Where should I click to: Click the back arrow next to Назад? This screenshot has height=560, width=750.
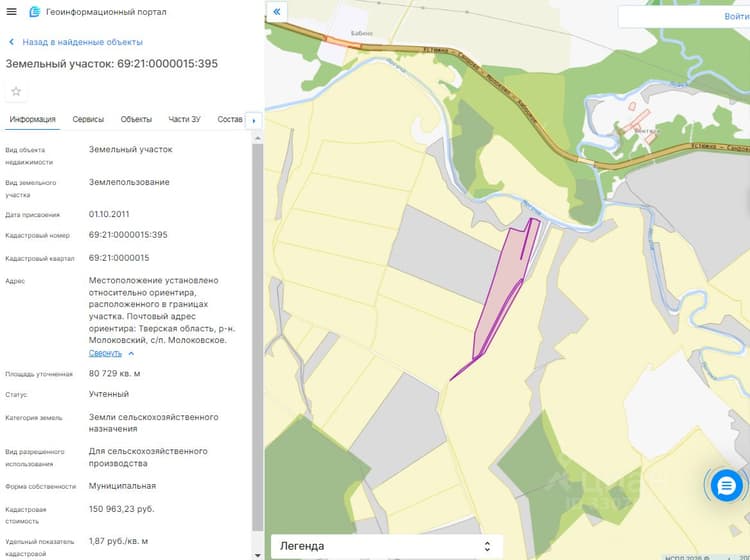tap(11, 42)
